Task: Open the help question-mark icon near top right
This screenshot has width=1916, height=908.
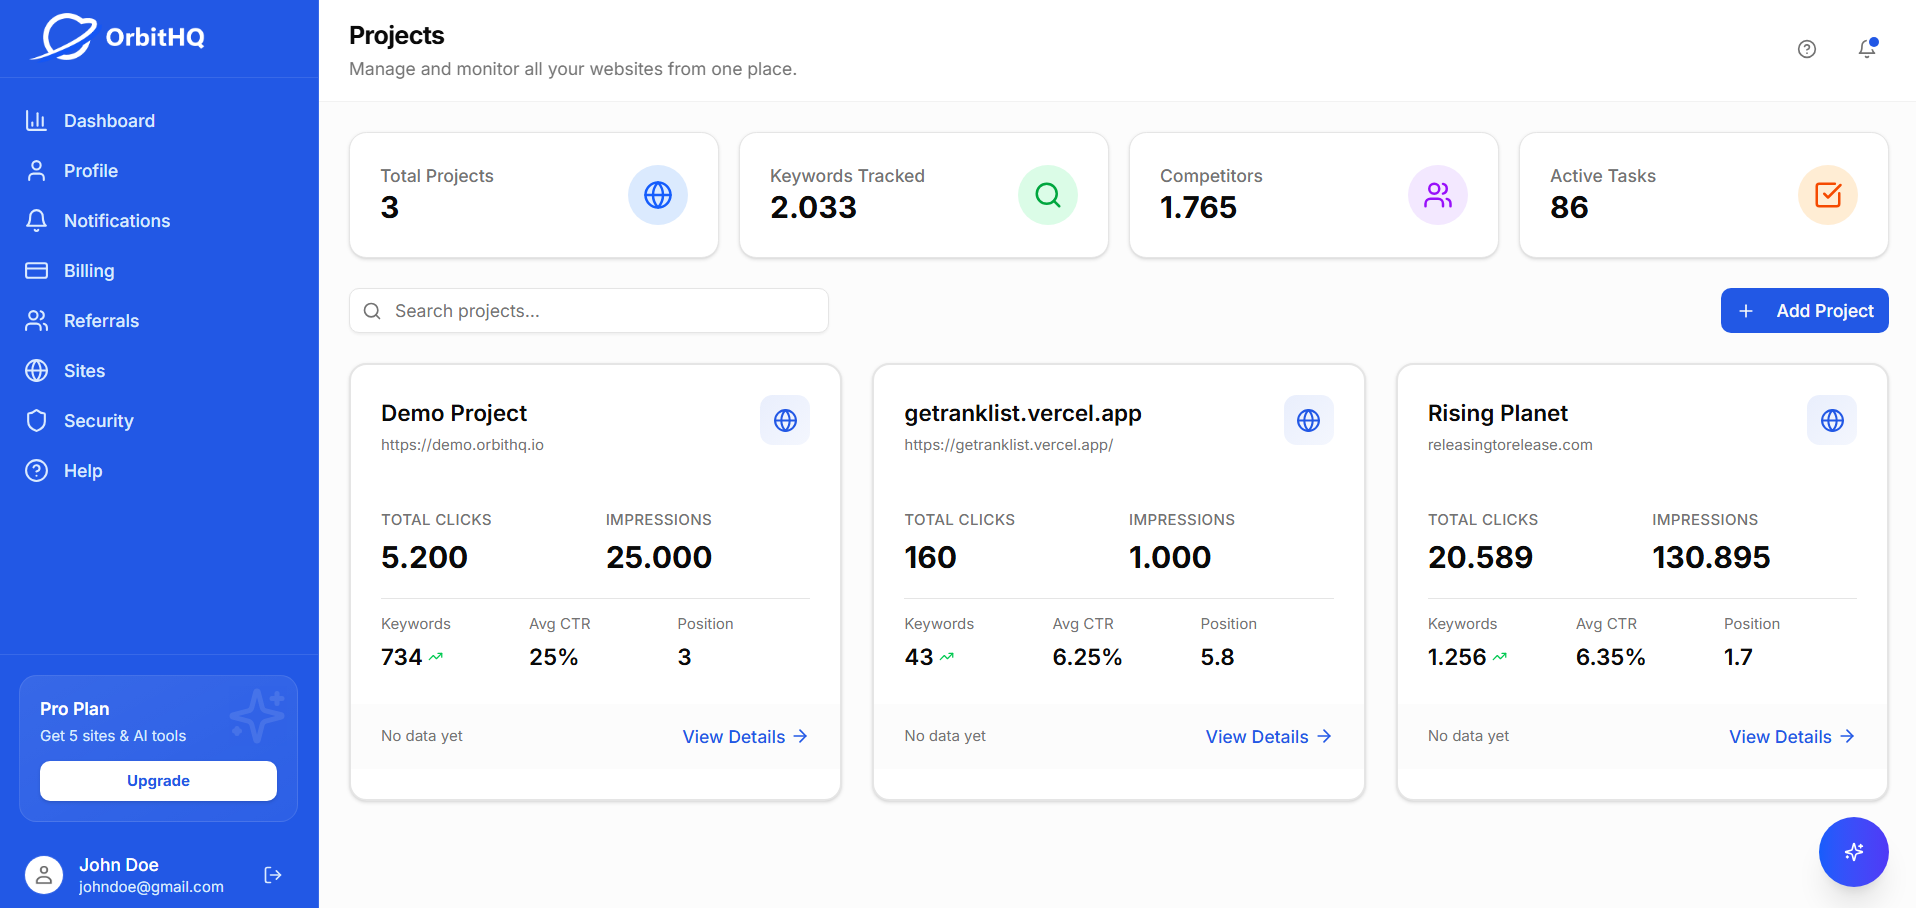Action: tap(1806, 49)
